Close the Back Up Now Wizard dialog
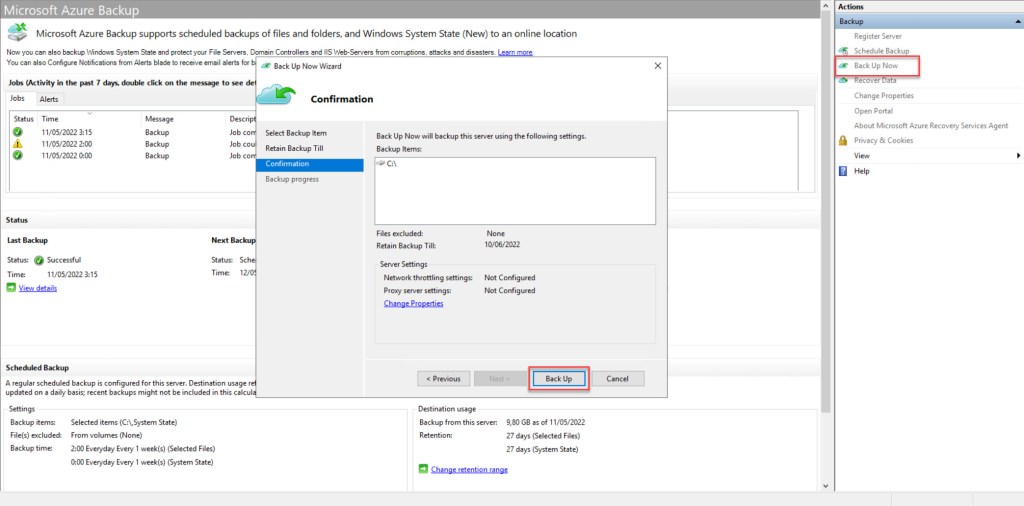Image resolution: width=1024 pixels, height=506 pixels. [657, 66]
